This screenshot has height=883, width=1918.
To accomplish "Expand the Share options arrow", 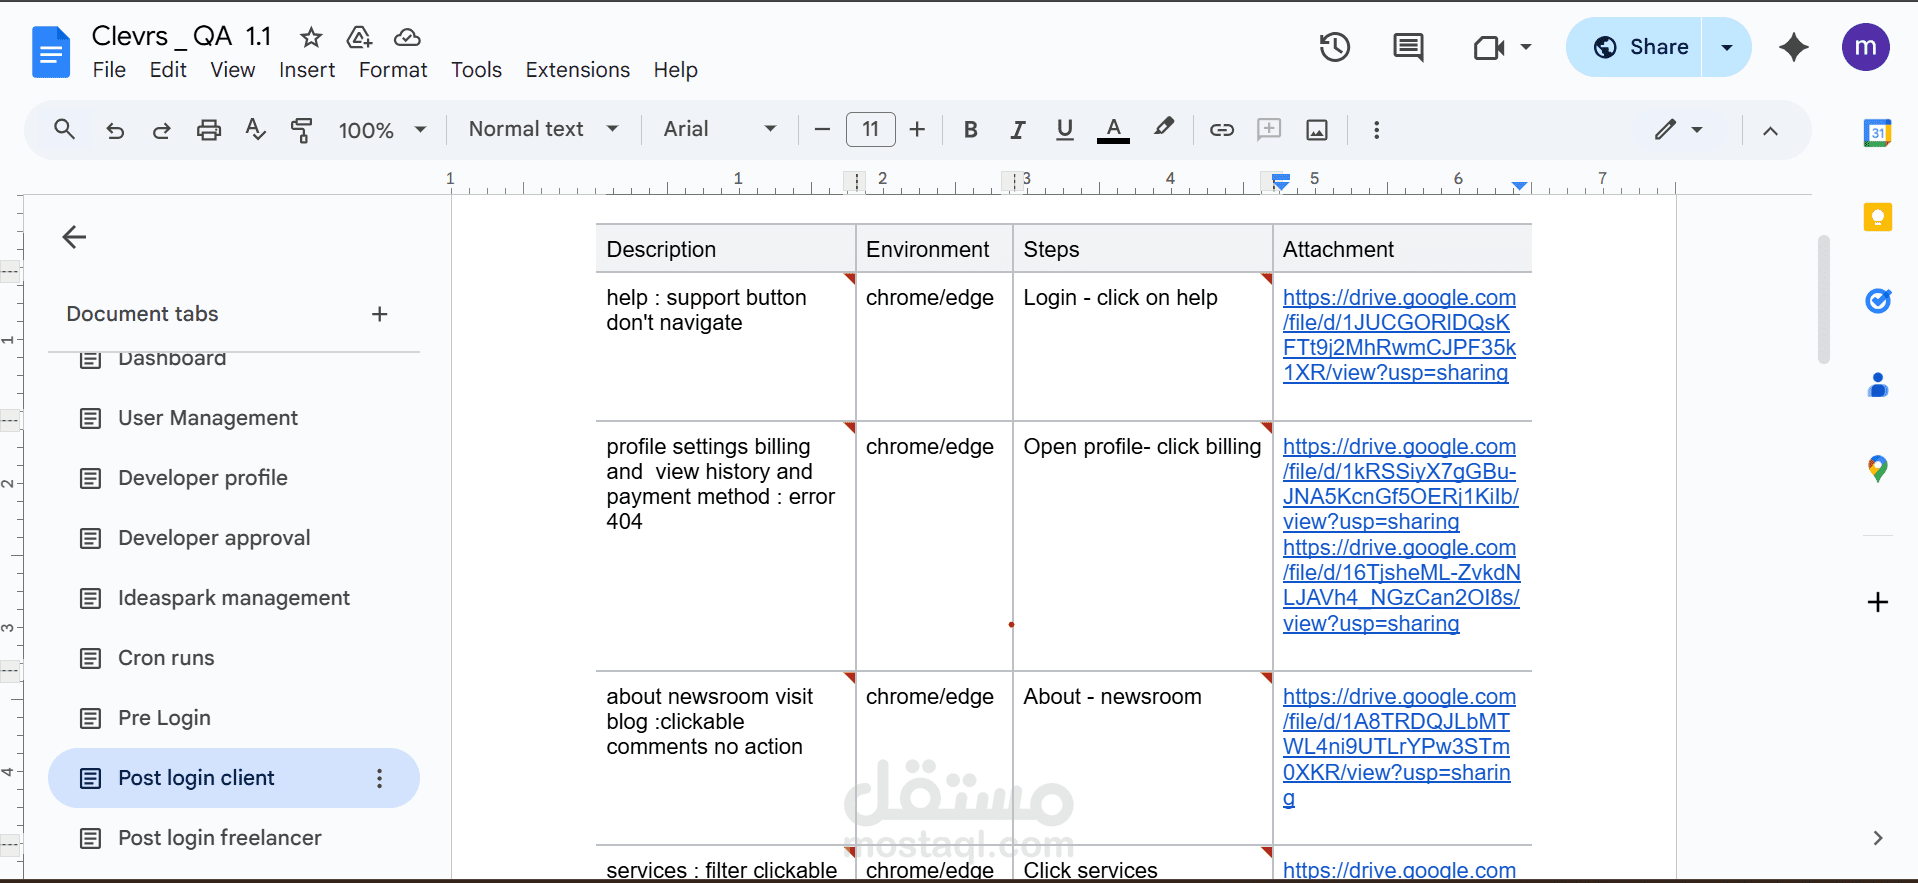I will pos(1726,47).
